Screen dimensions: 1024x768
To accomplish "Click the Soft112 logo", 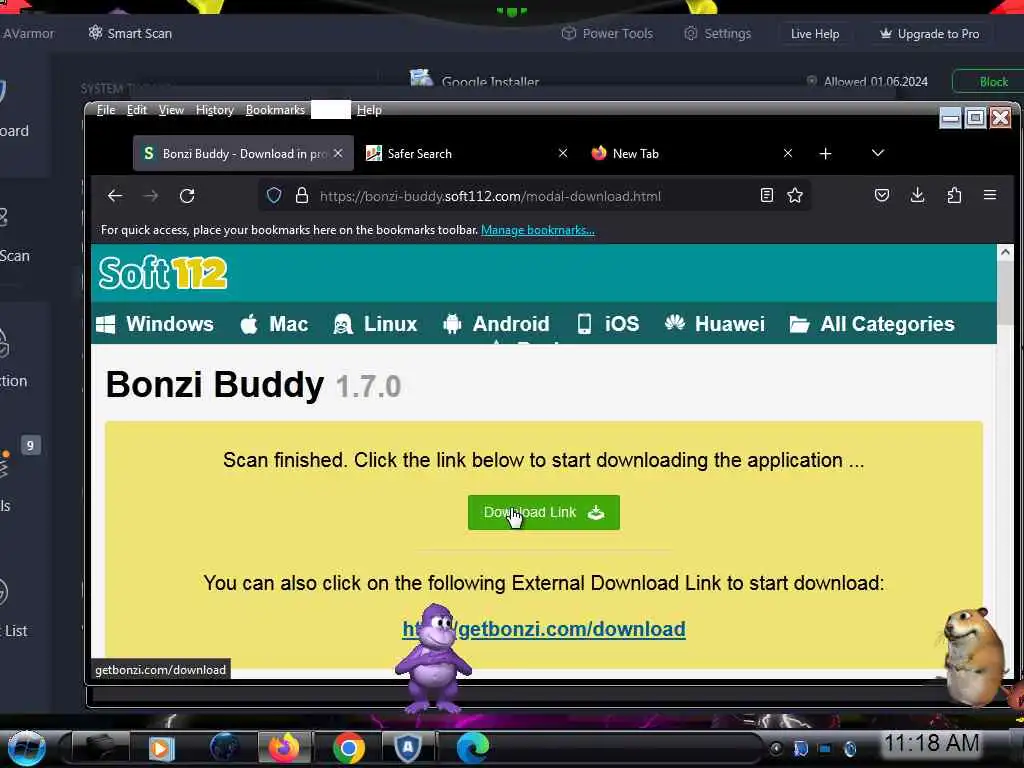I will 163,272.
